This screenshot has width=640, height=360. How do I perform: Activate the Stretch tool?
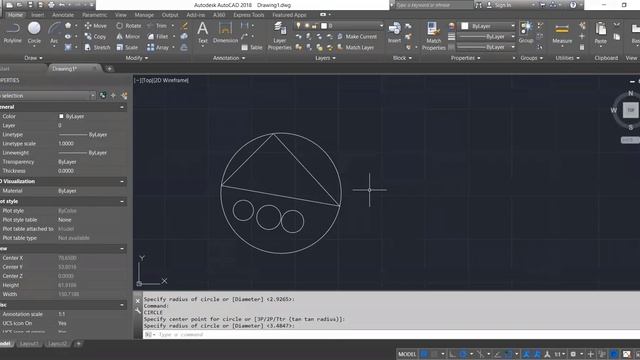97,47
